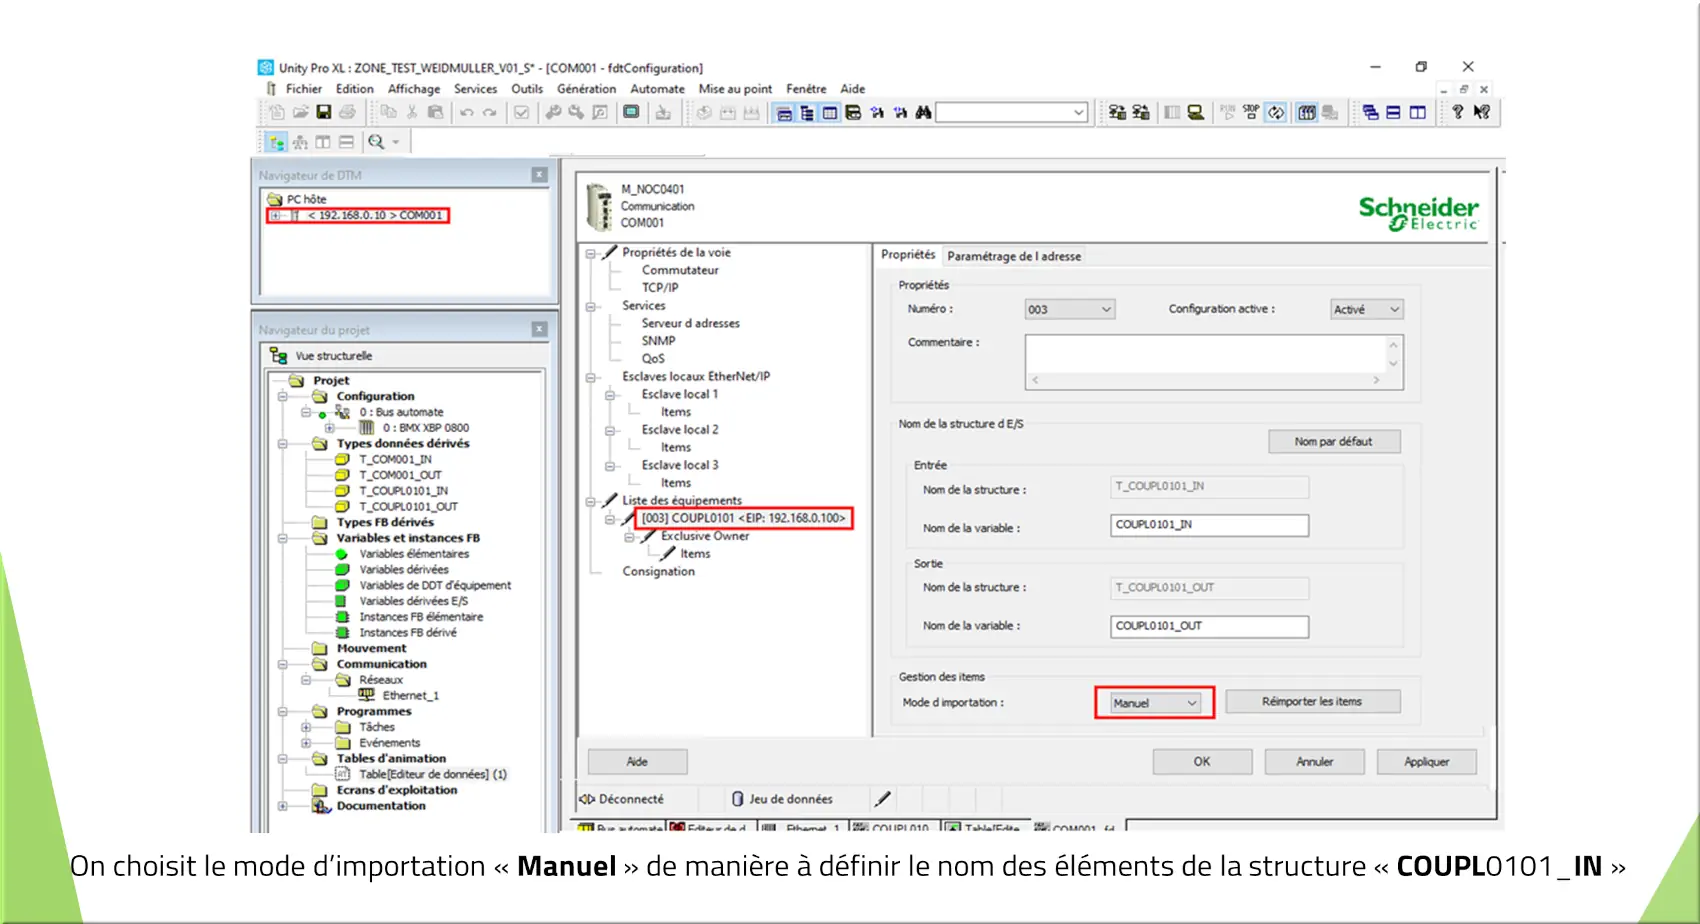Screen dimensions: 1700x924
Task: Select the Consignation tree item
Action: click(658, 572)
